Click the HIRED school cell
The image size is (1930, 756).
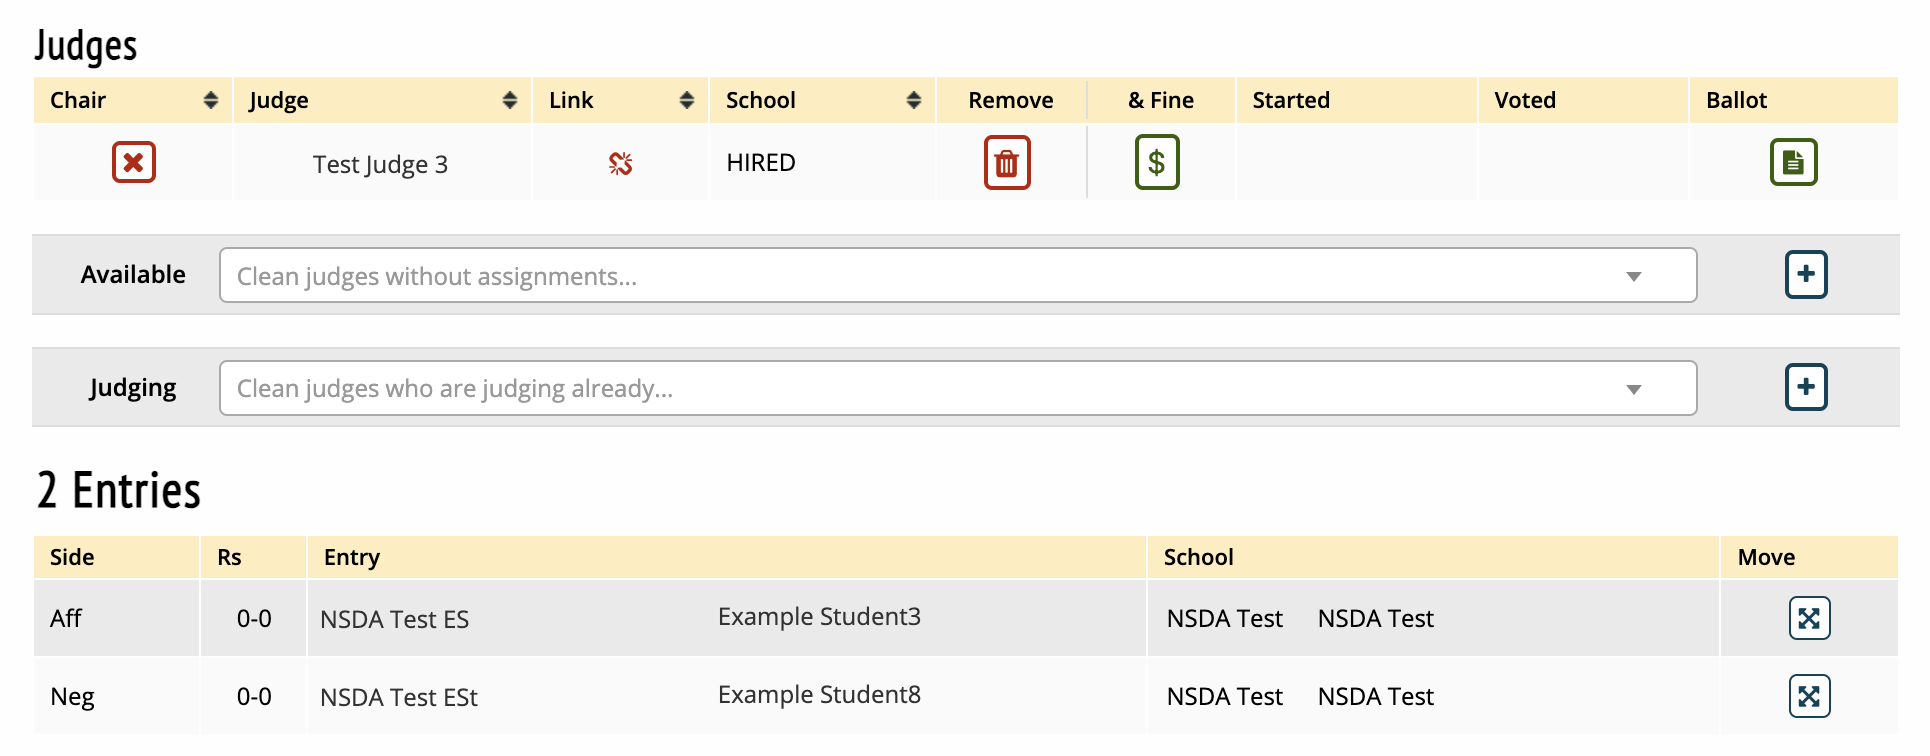click(761, 163)
